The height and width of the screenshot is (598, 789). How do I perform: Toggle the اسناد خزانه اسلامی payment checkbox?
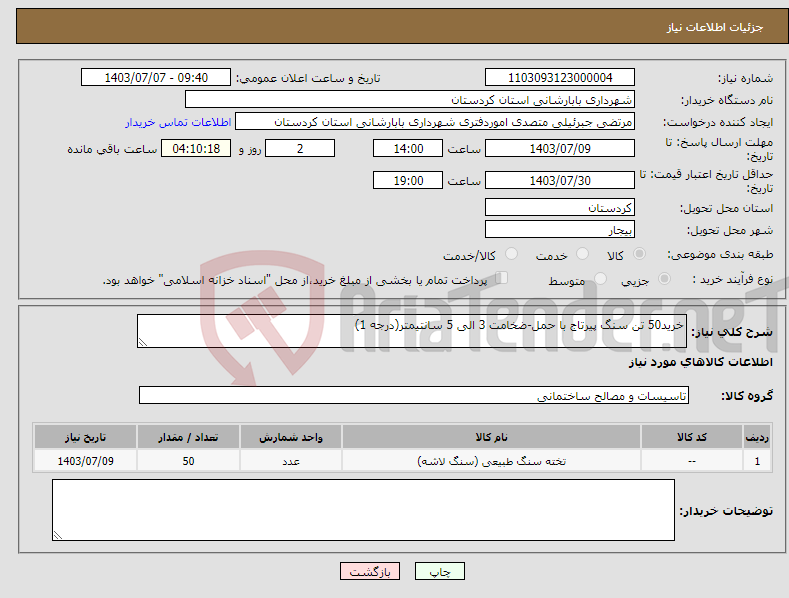pyautogui.click(x=502, y=277)
